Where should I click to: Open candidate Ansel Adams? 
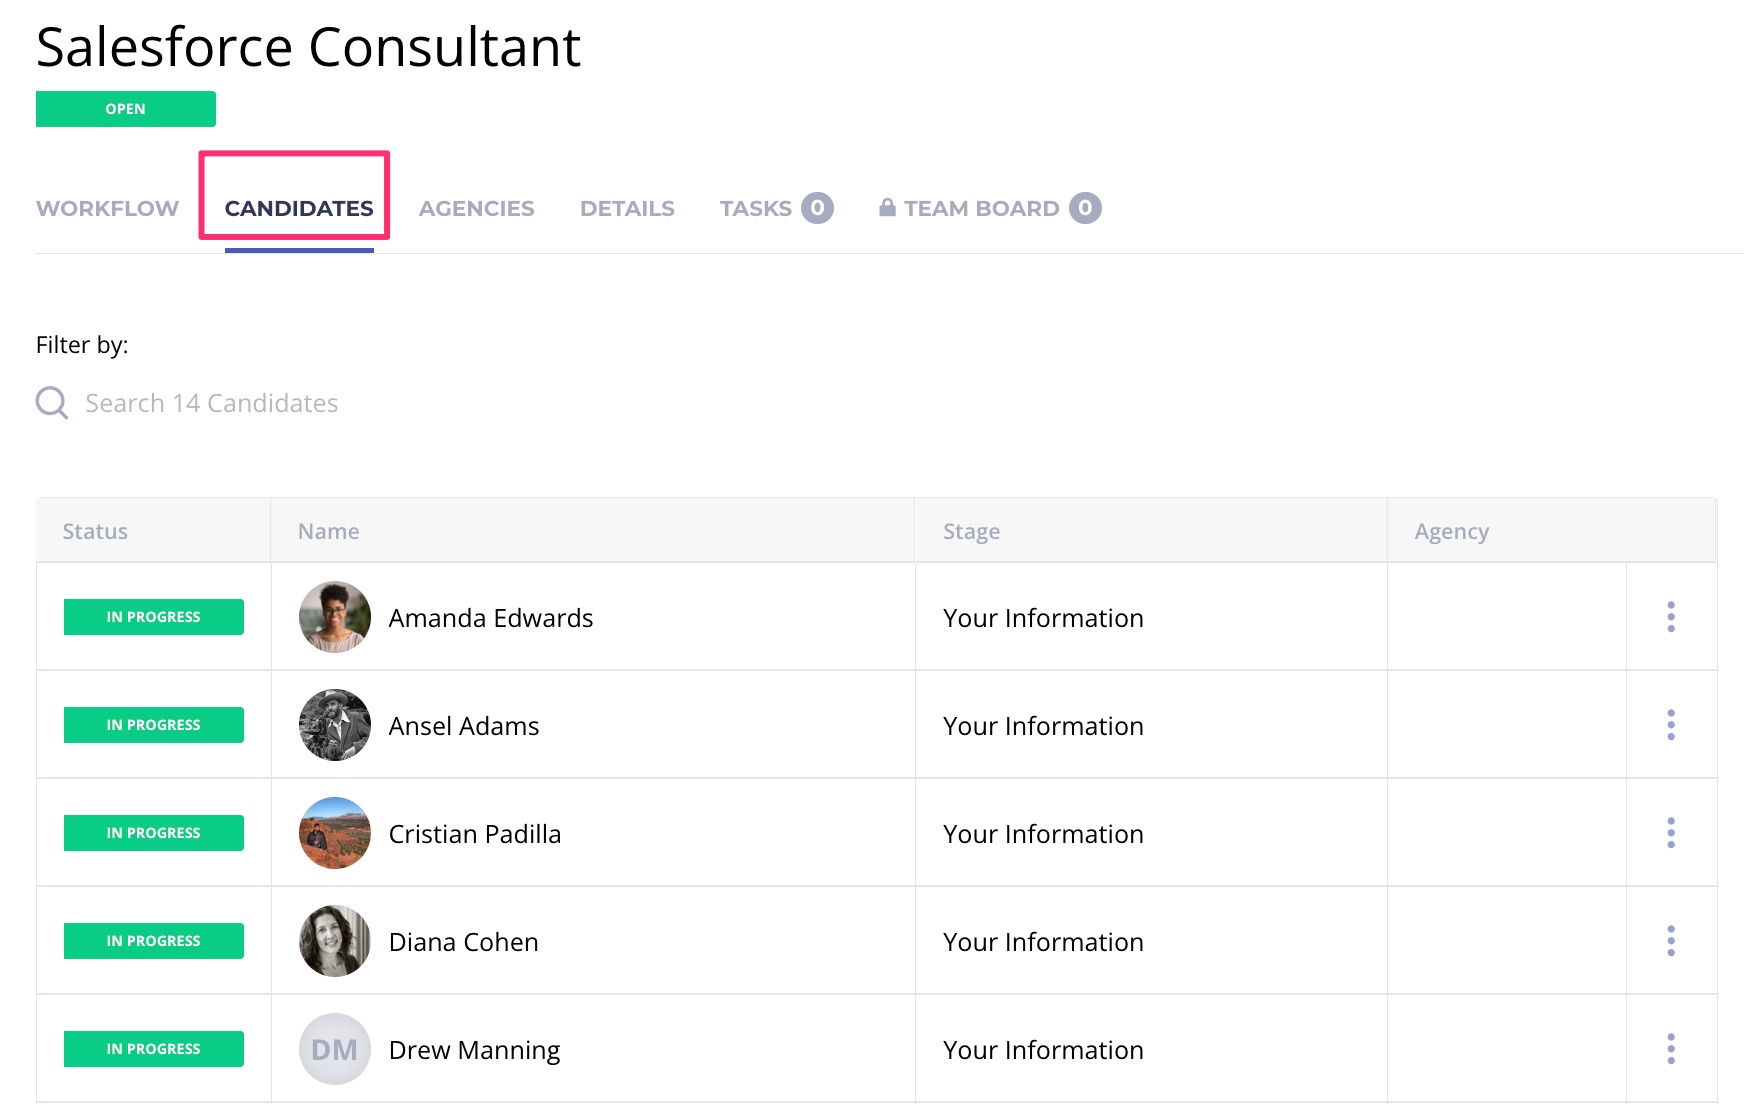click(464, 726)
